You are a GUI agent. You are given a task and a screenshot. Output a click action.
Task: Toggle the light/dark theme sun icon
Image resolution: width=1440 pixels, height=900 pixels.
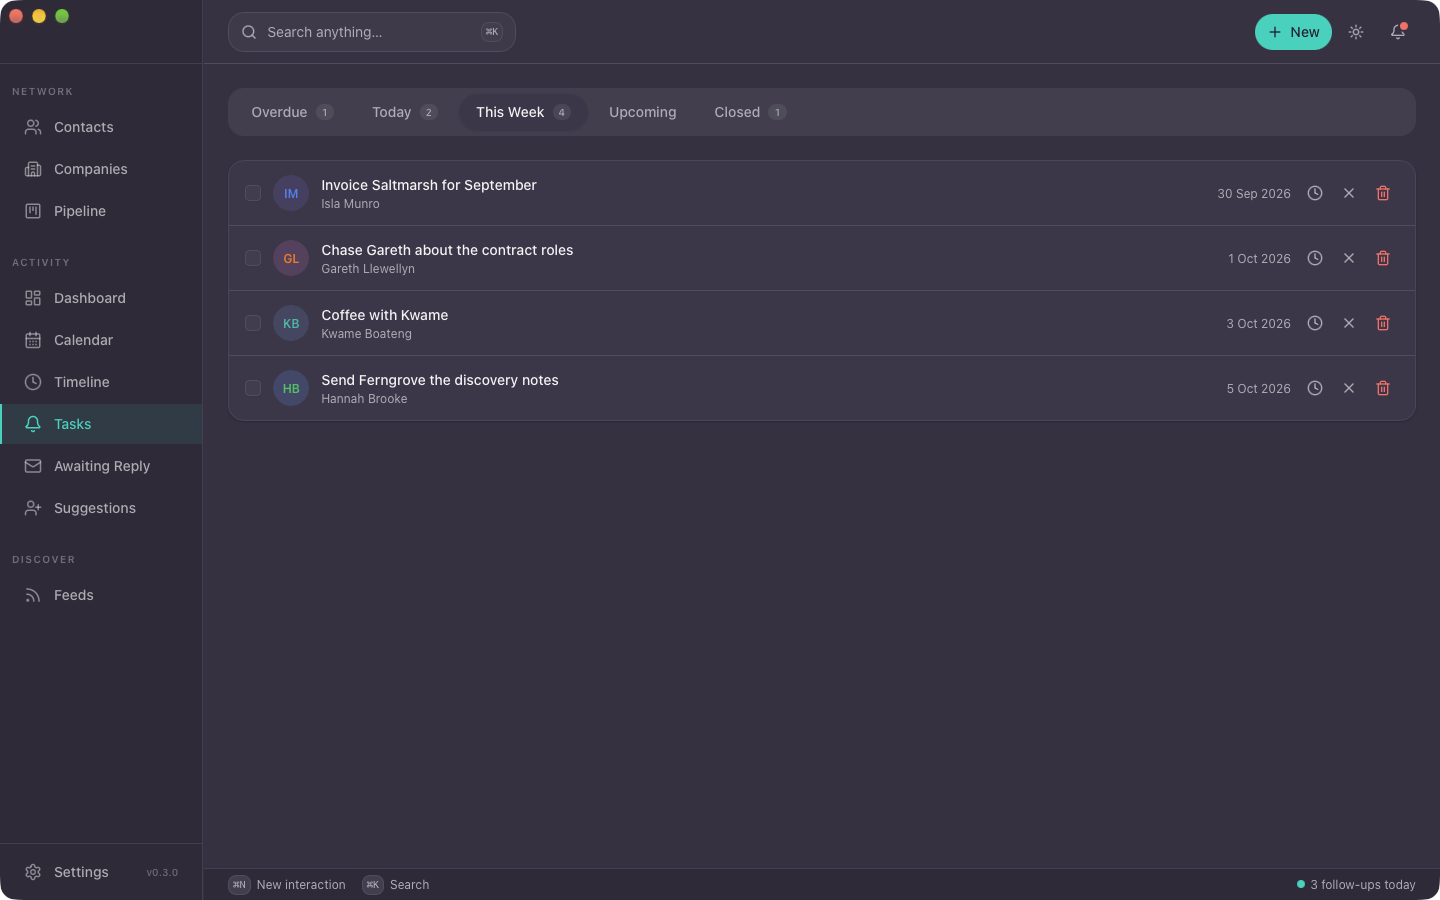click(x=1356, y=32)
